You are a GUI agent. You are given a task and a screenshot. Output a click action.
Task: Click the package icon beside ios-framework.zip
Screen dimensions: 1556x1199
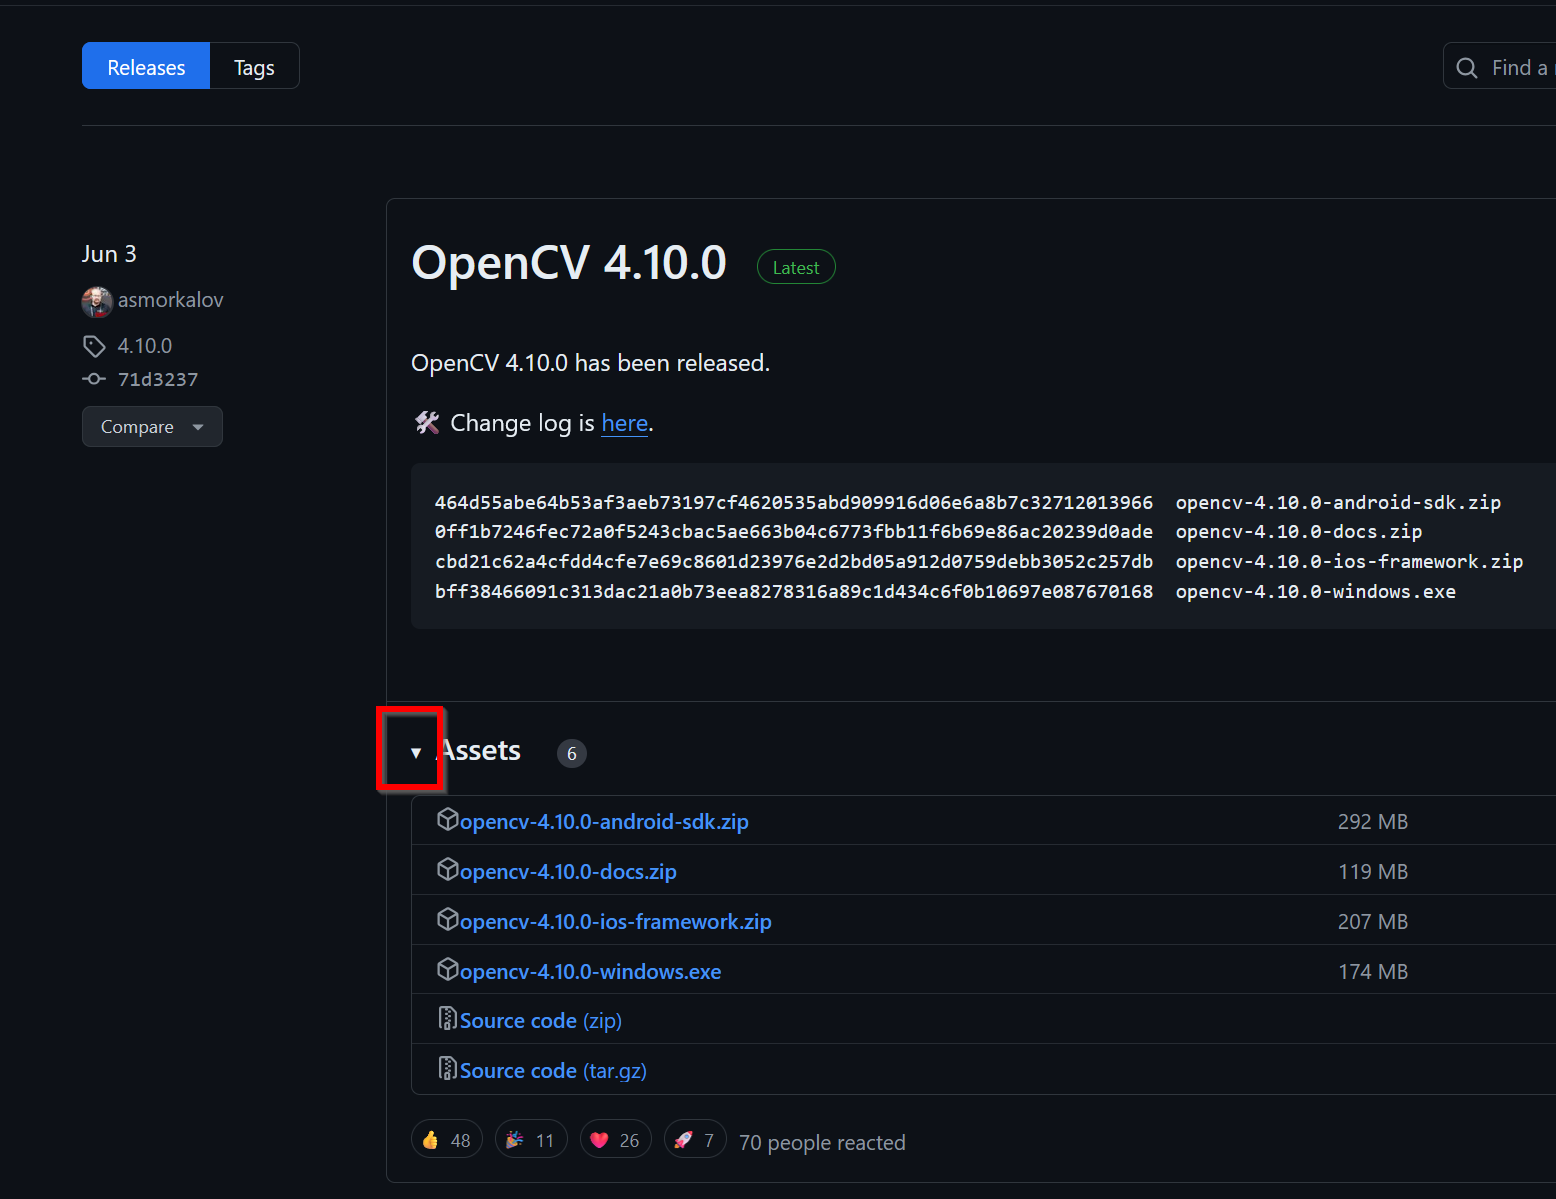448,919
